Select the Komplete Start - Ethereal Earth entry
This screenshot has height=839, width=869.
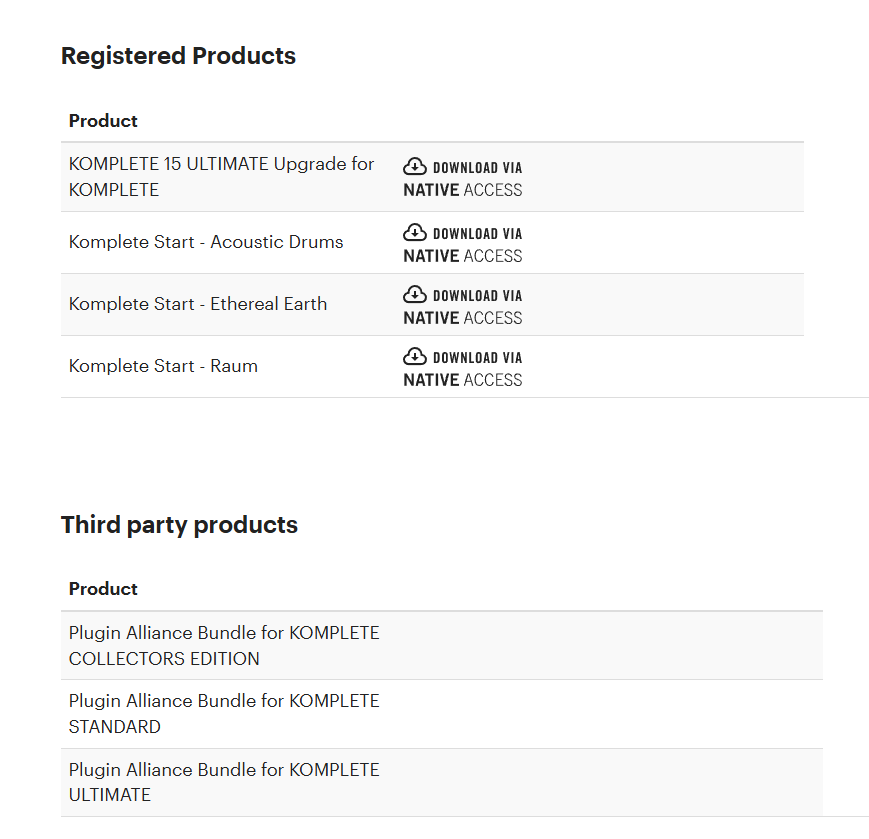tap(197, 304)
